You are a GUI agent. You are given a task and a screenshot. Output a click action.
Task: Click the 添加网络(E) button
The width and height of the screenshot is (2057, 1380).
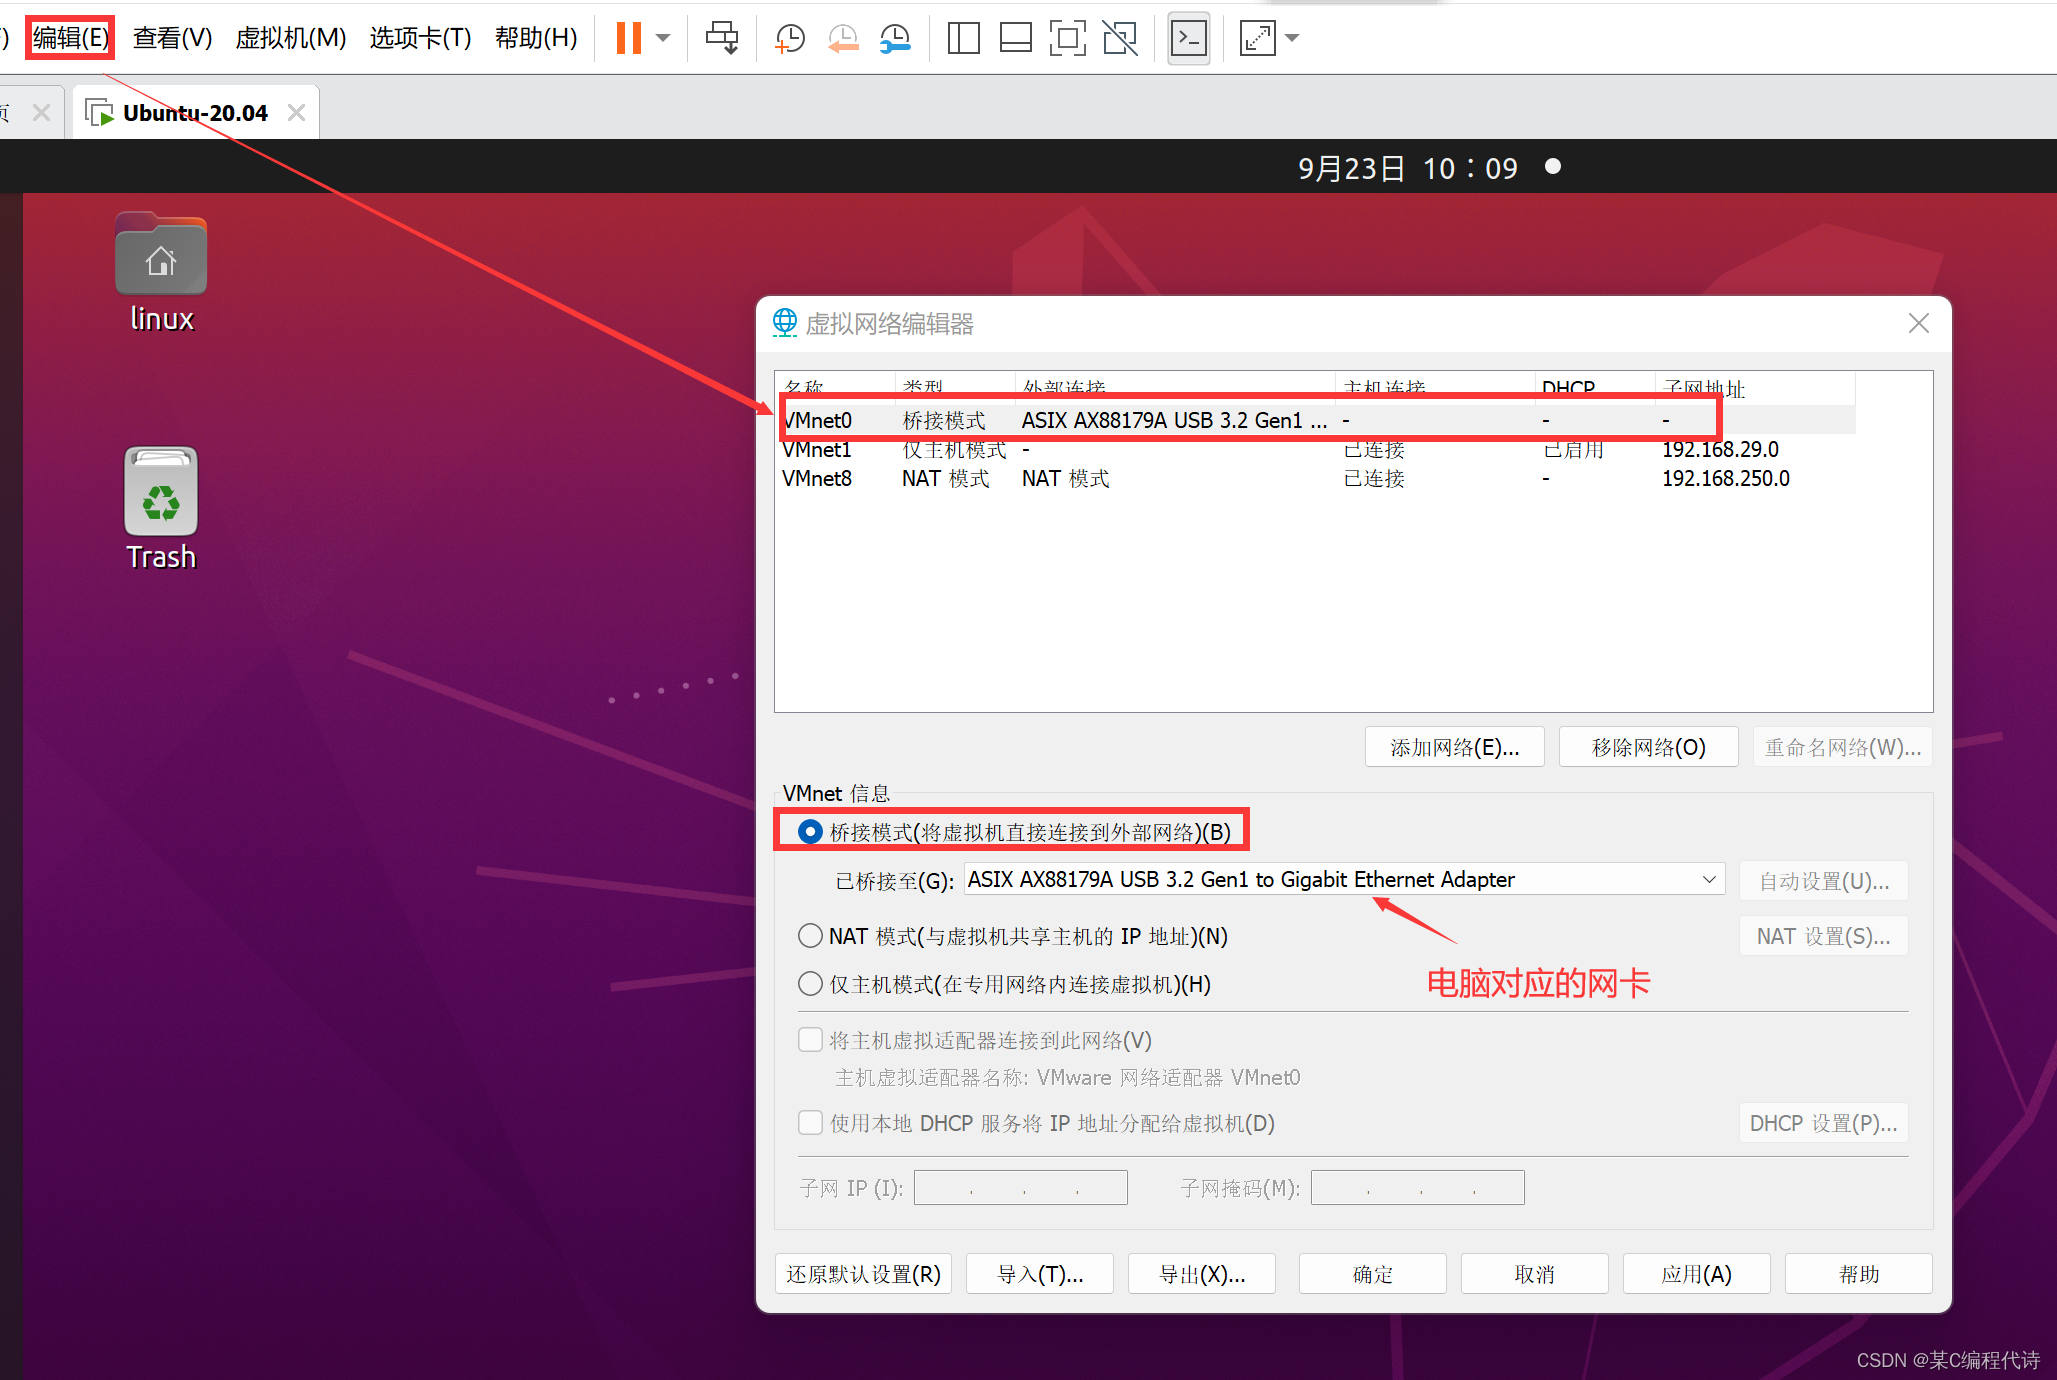click(1454, 746)
